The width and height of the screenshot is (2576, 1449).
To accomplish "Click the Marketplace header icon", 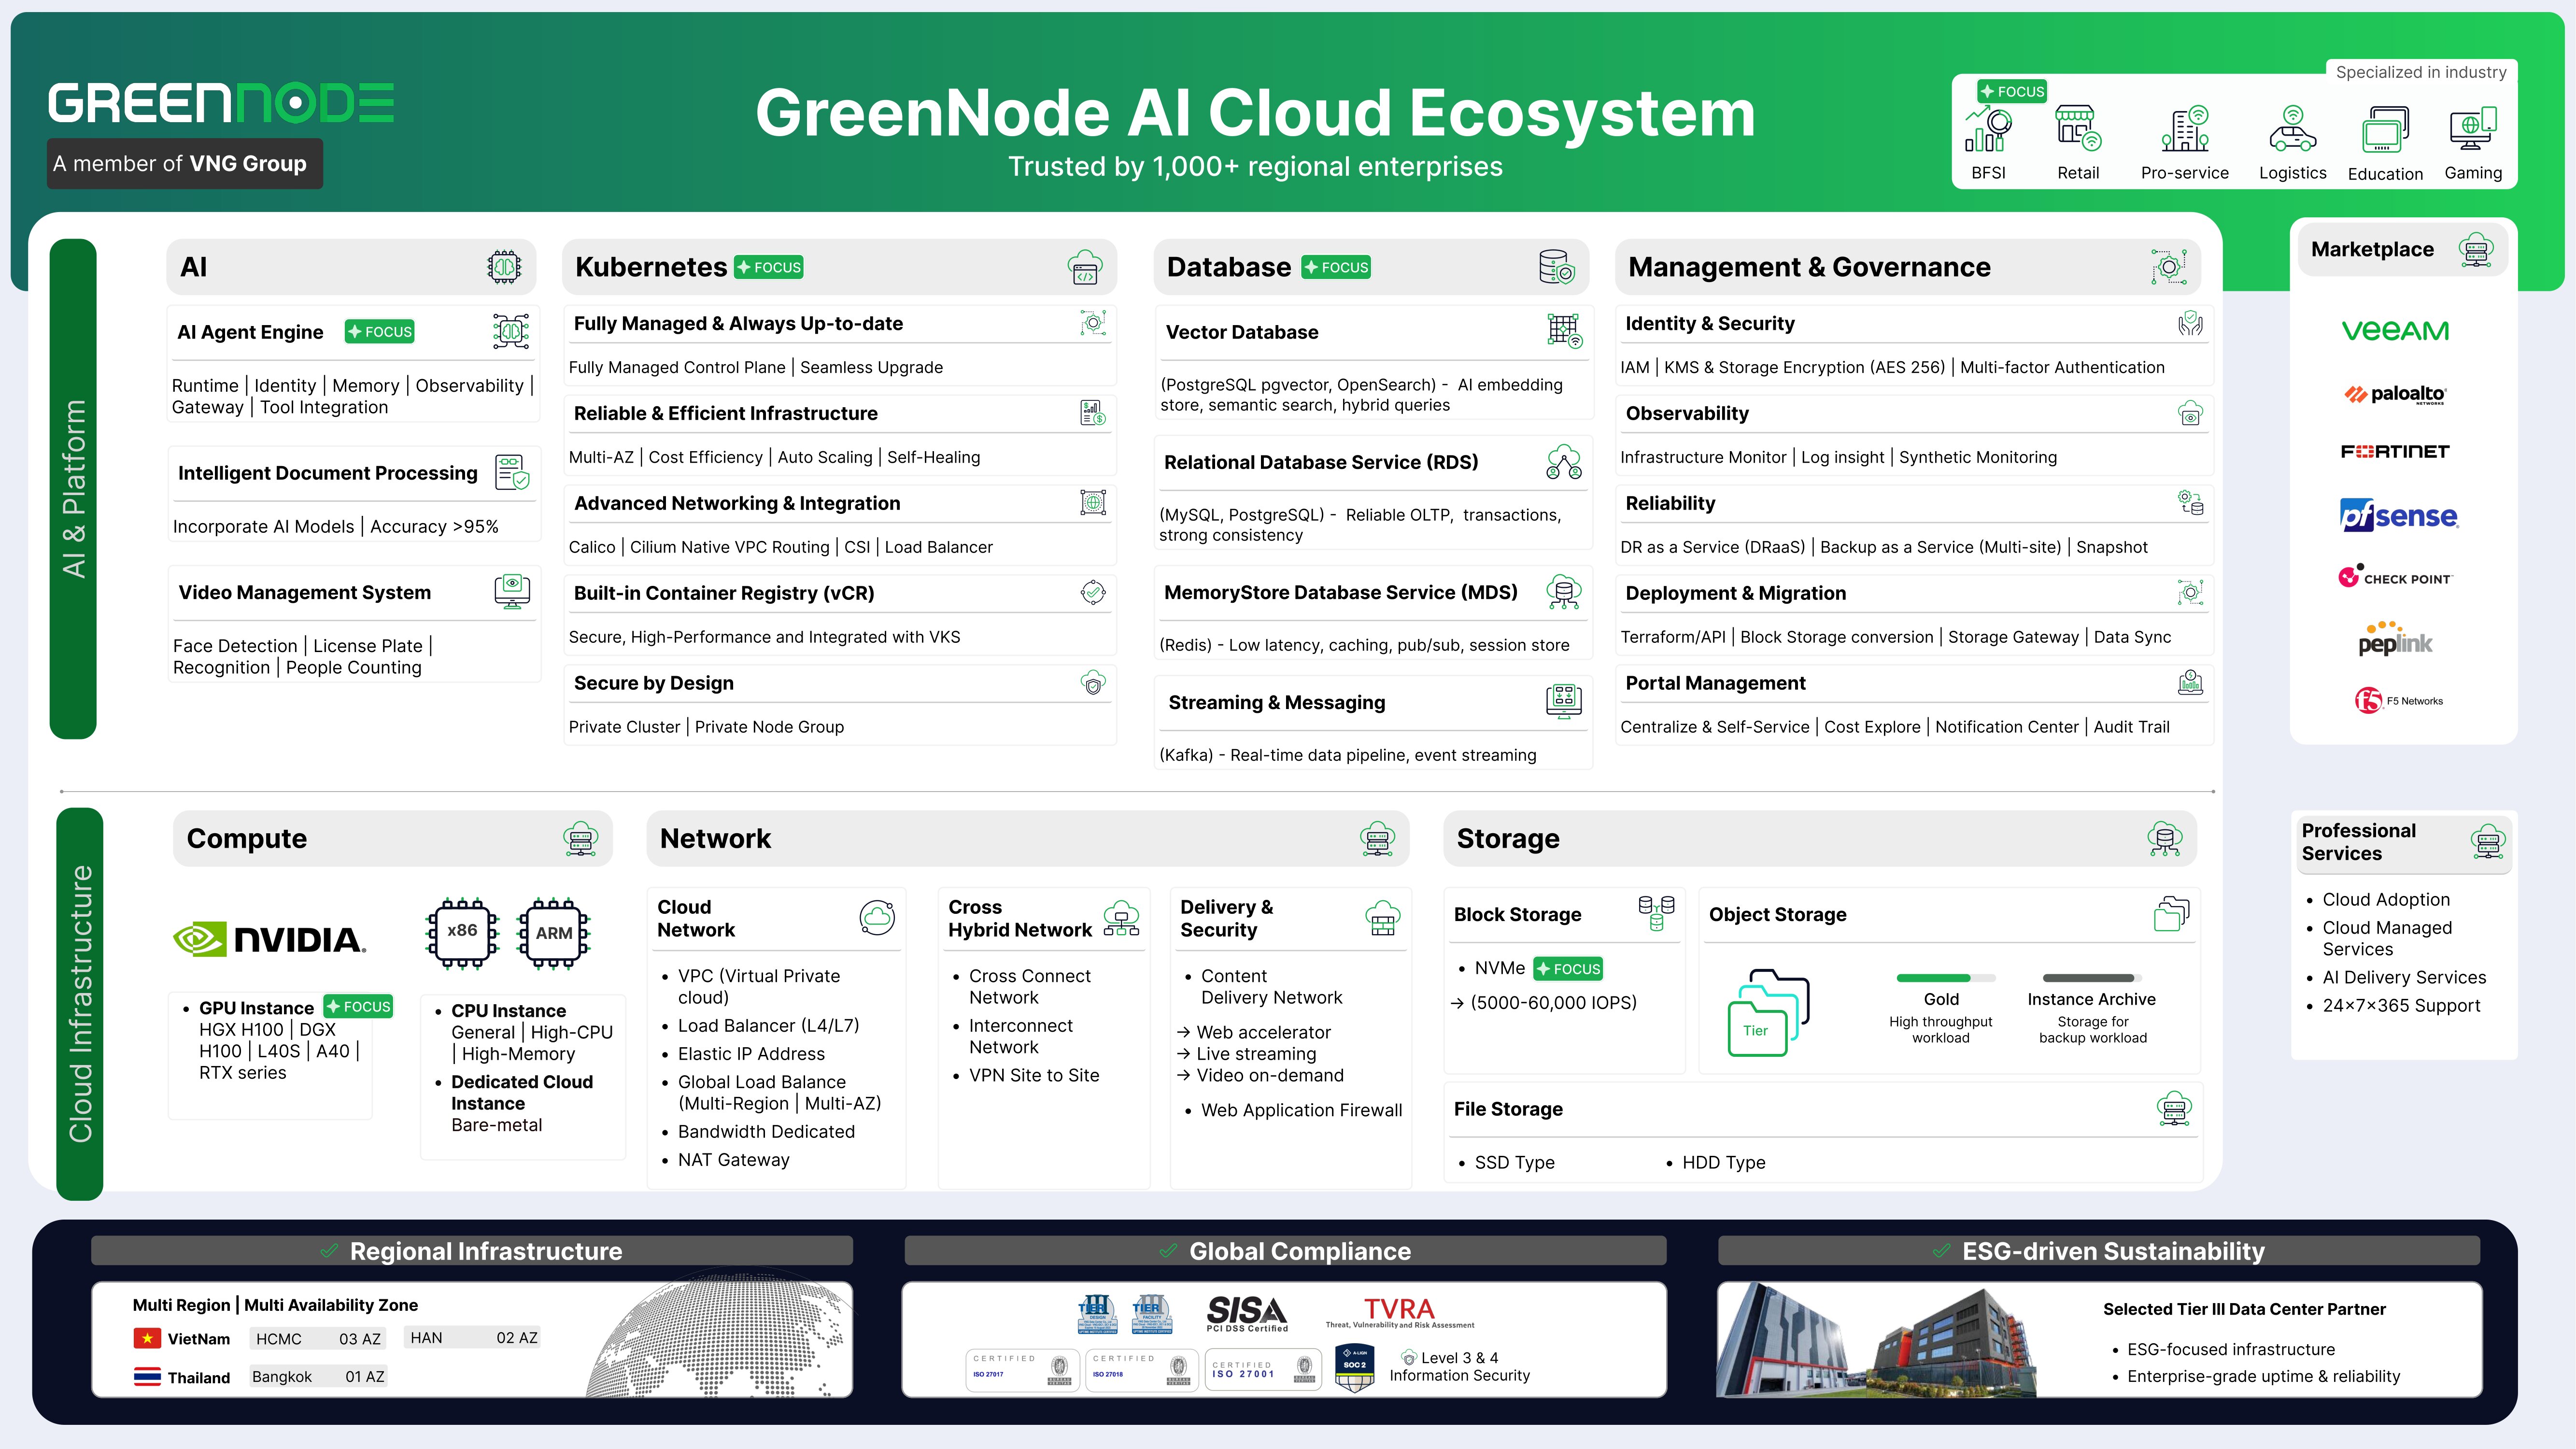I will click(x=2477, y=249).
